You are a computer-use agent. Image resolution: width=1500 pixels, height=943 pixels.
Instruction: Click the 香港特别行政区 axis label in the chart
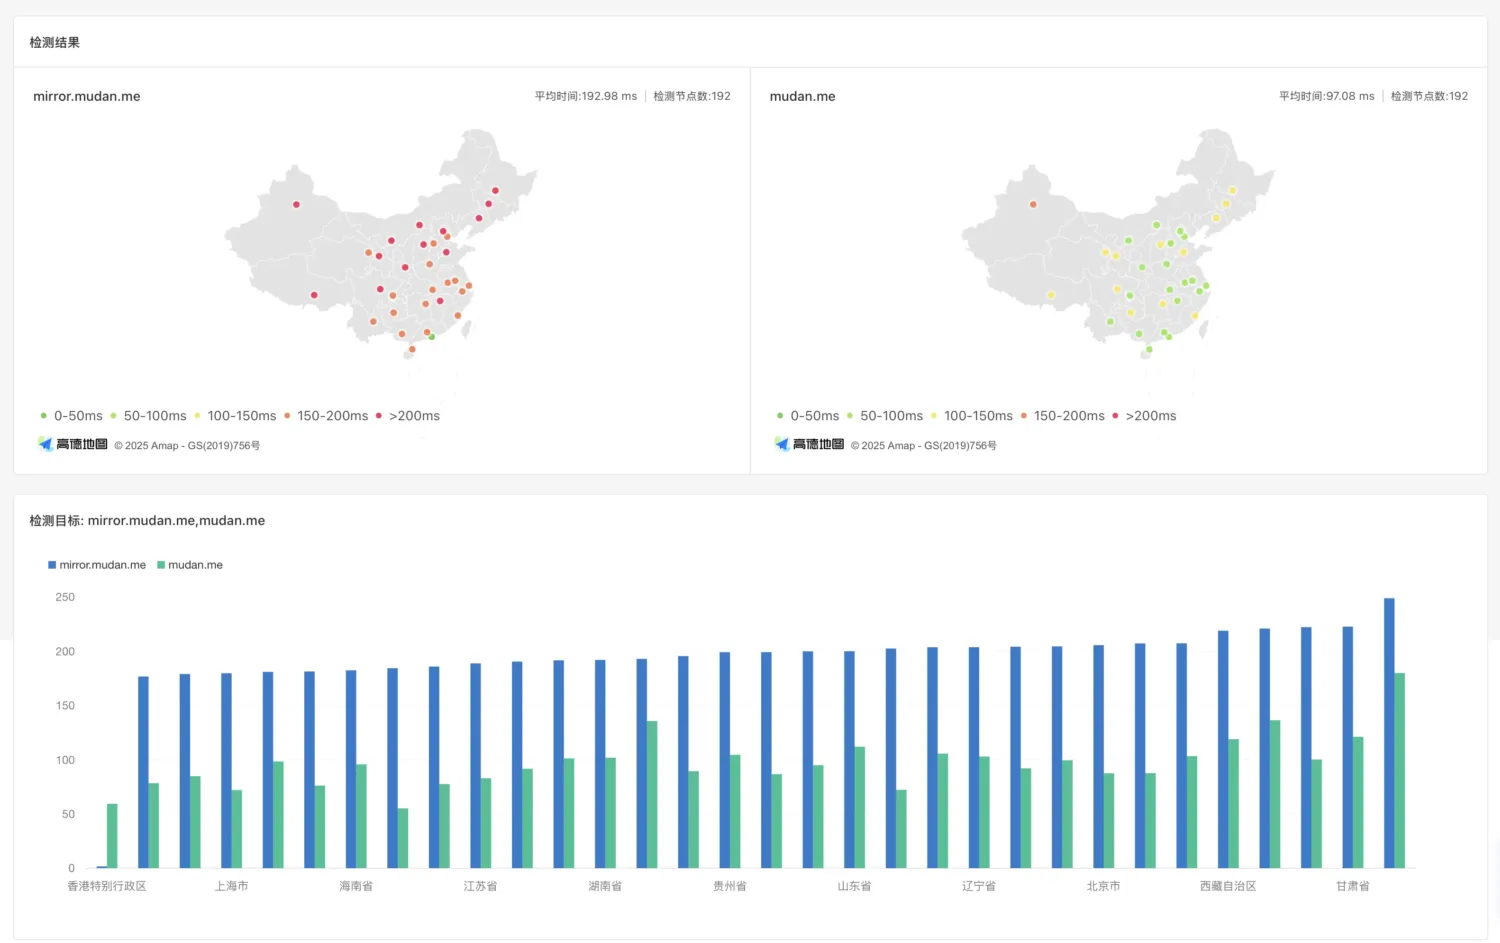point(106,885)
